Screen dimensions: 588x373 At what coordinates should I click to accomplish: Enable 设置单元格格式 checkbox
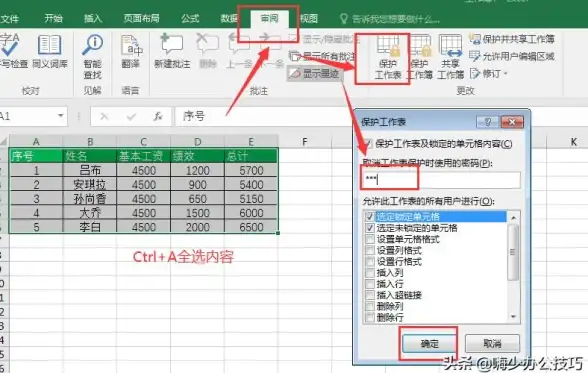click(x=370, y=239)
